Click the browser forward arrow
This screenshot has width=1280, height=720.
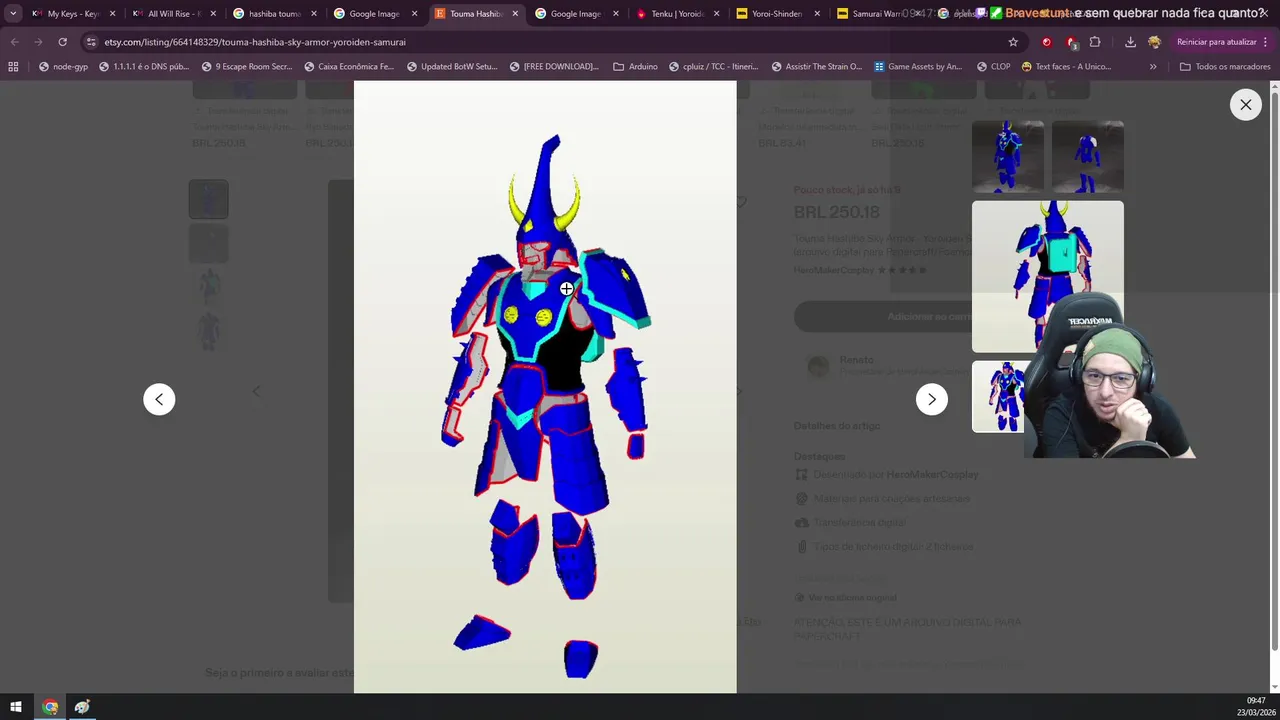pyautogui.click(x=38, y=42)
